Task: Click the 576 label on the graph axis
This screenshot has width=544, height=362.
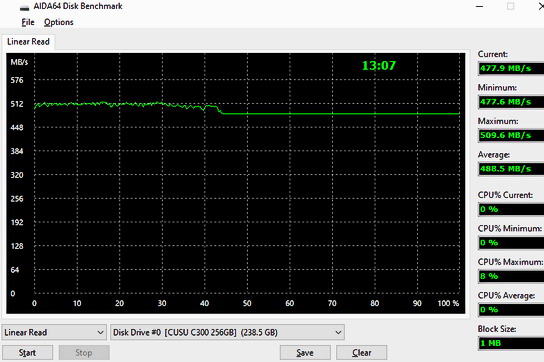Action: (17, 80)
